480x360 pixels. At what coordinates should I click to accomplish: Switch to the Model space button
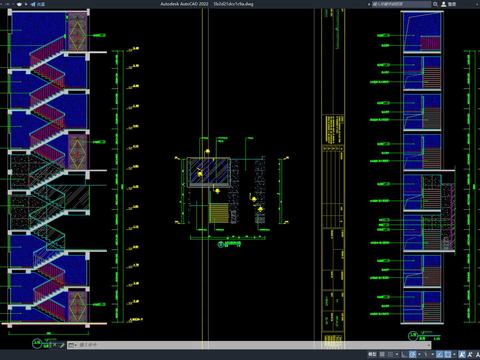pyautogui.click(x=372, y=354)
